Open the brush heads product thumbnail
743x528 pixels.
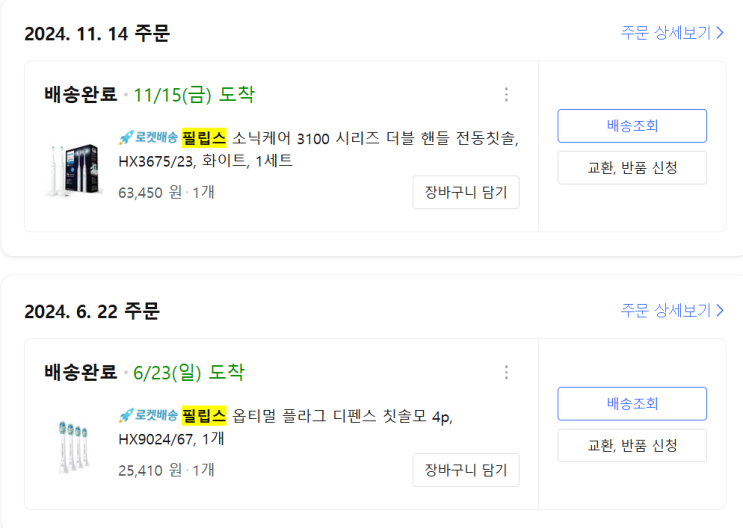[x=74, y=446]
